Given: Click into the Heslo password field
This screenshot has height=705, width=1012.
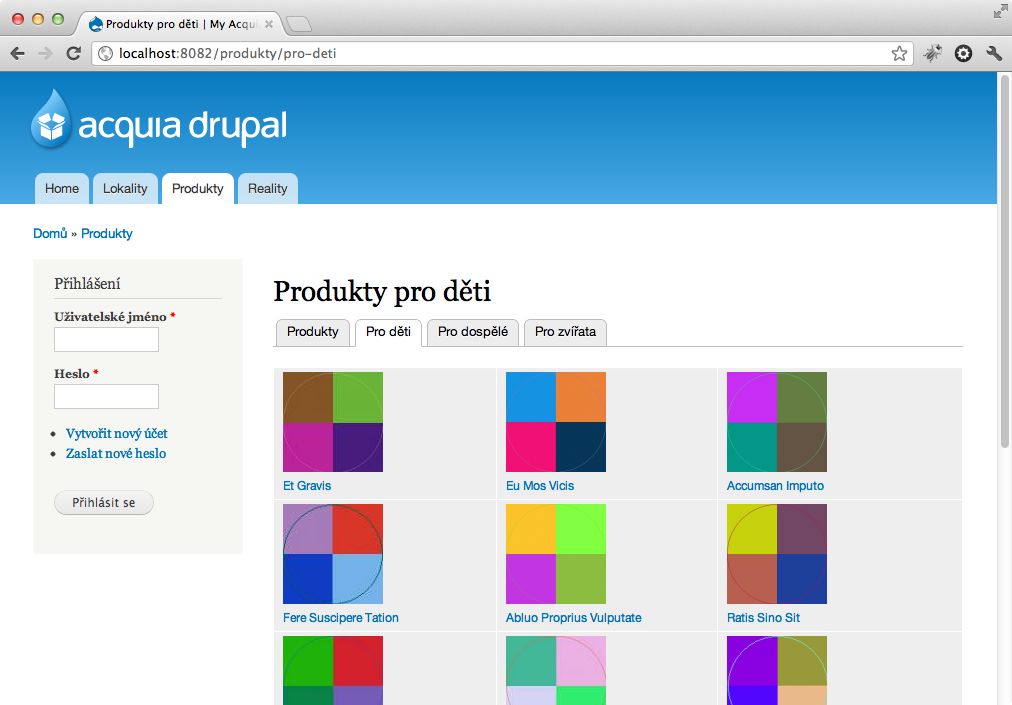Looking at the screenshot, I should tap(106, 397).
